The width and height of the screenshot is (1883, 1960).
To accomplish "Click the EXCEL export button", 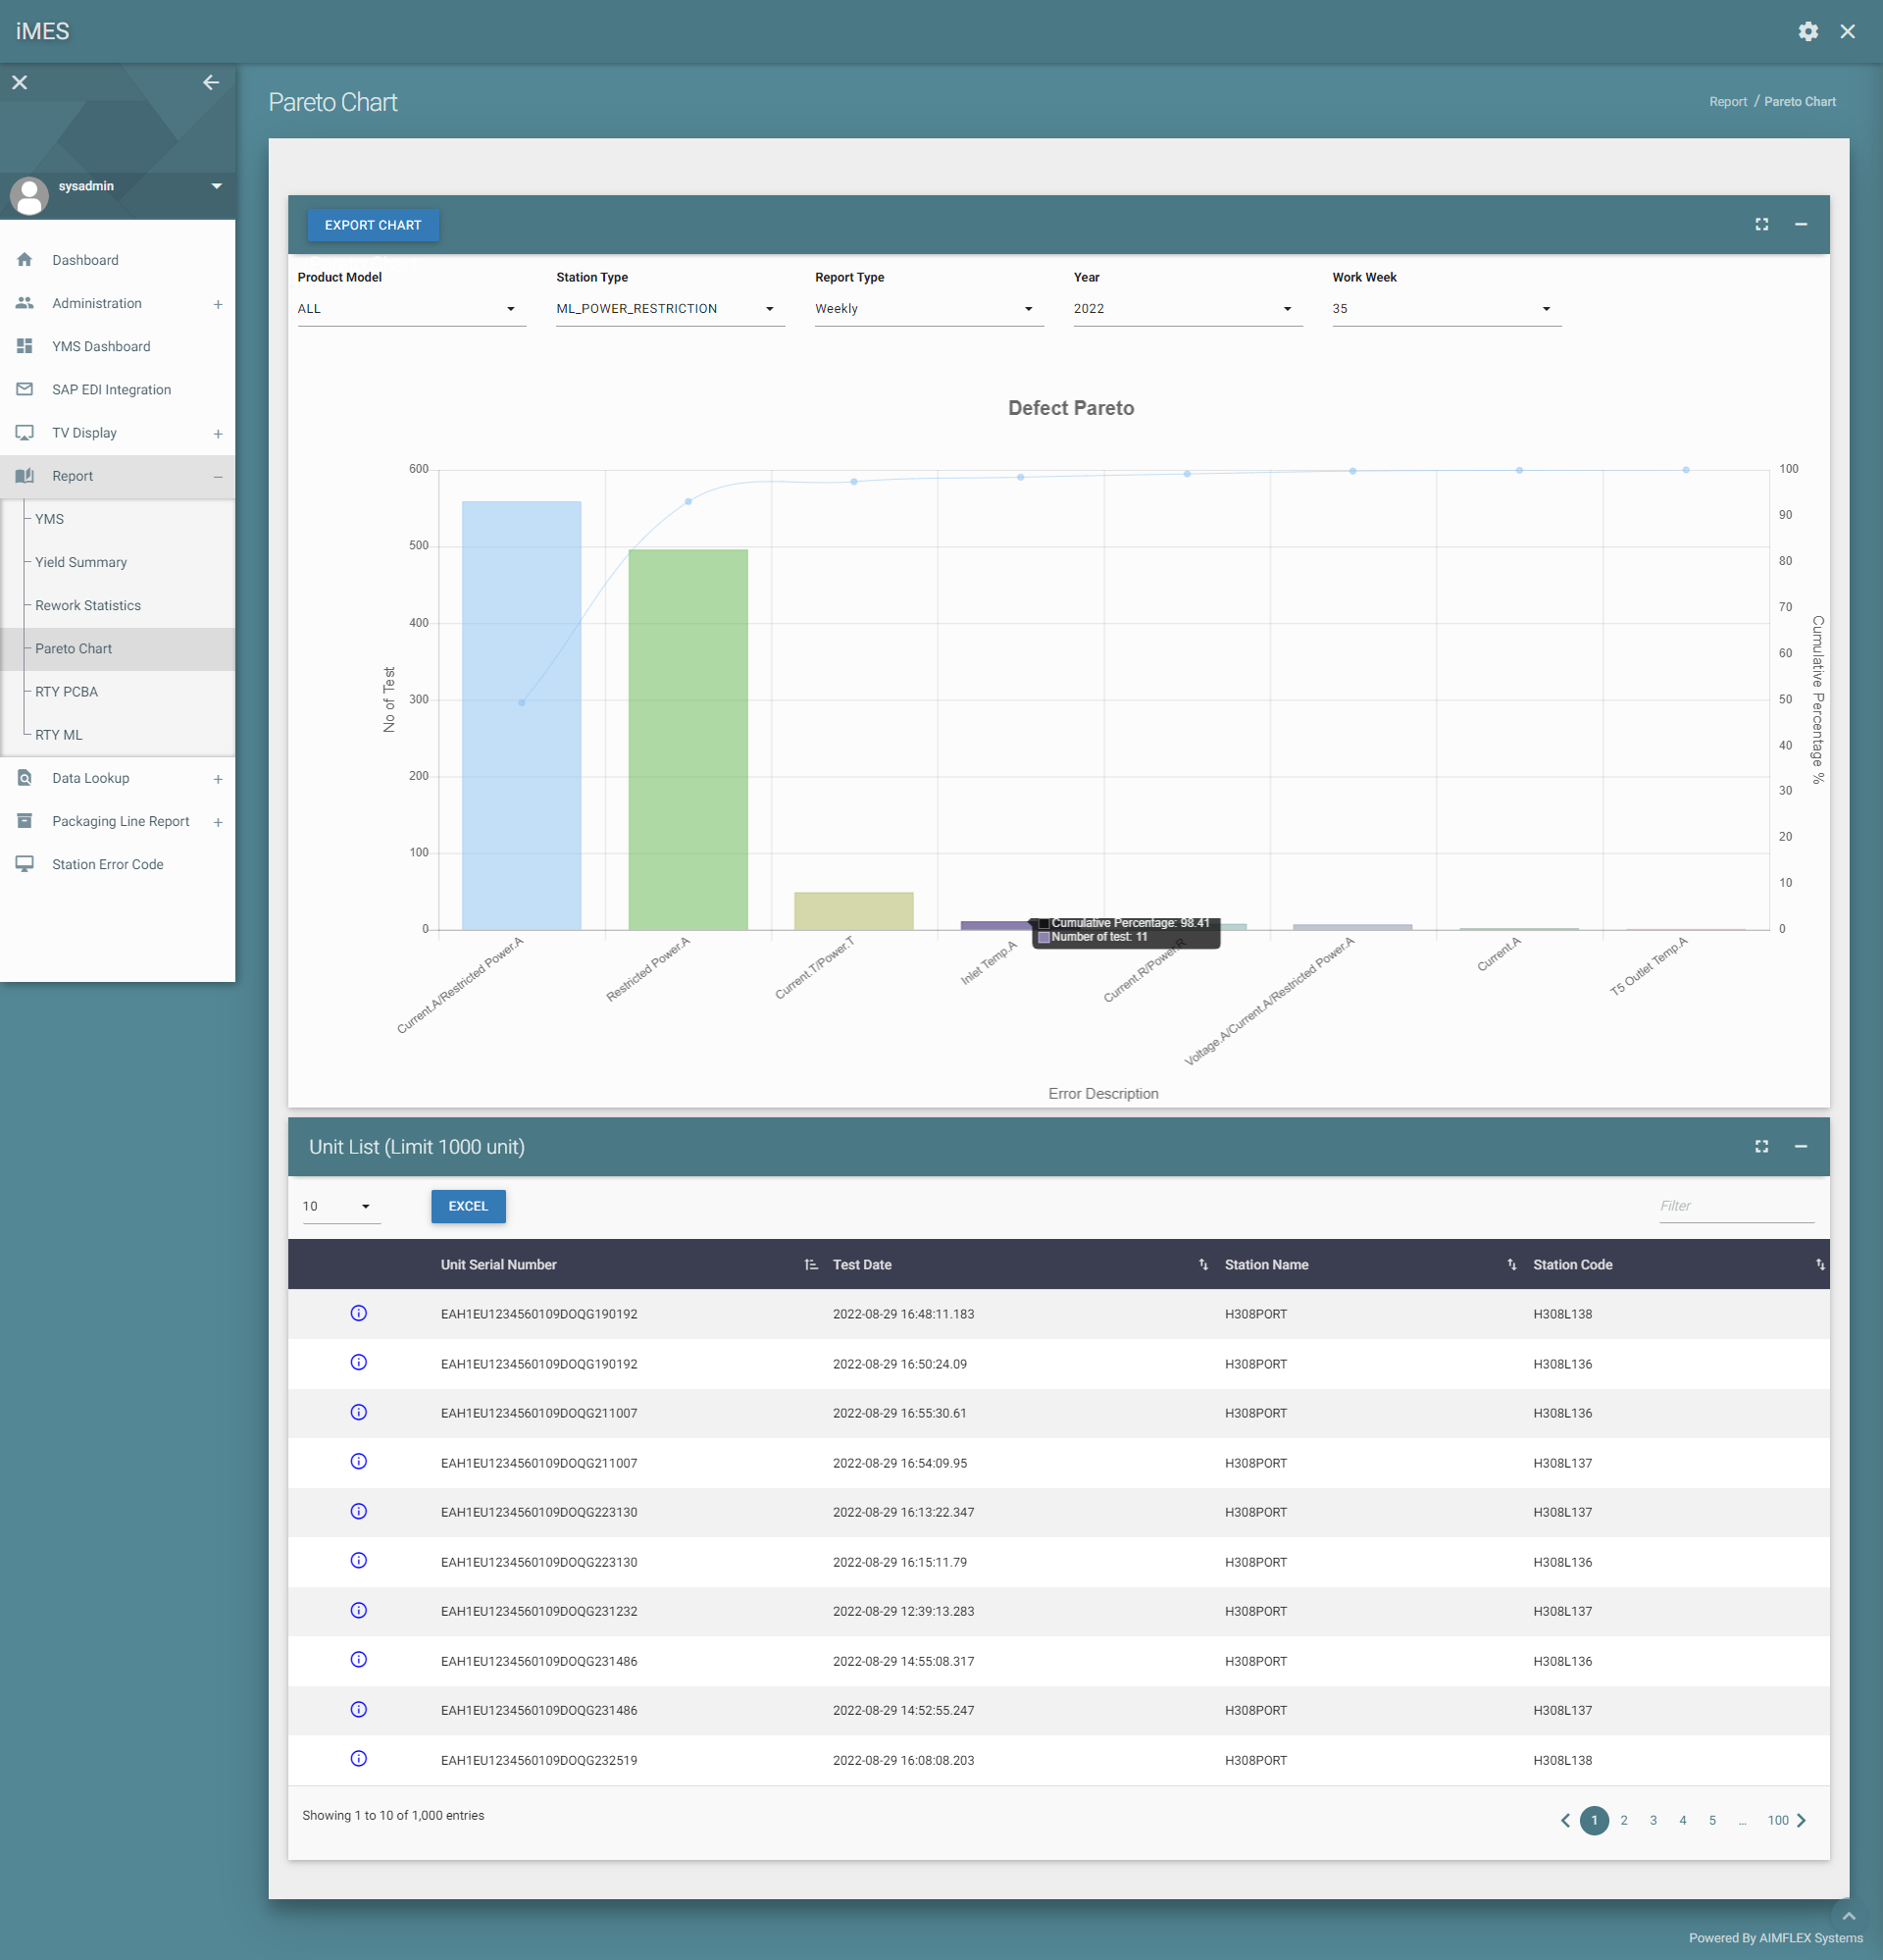I will (468, 1206).
